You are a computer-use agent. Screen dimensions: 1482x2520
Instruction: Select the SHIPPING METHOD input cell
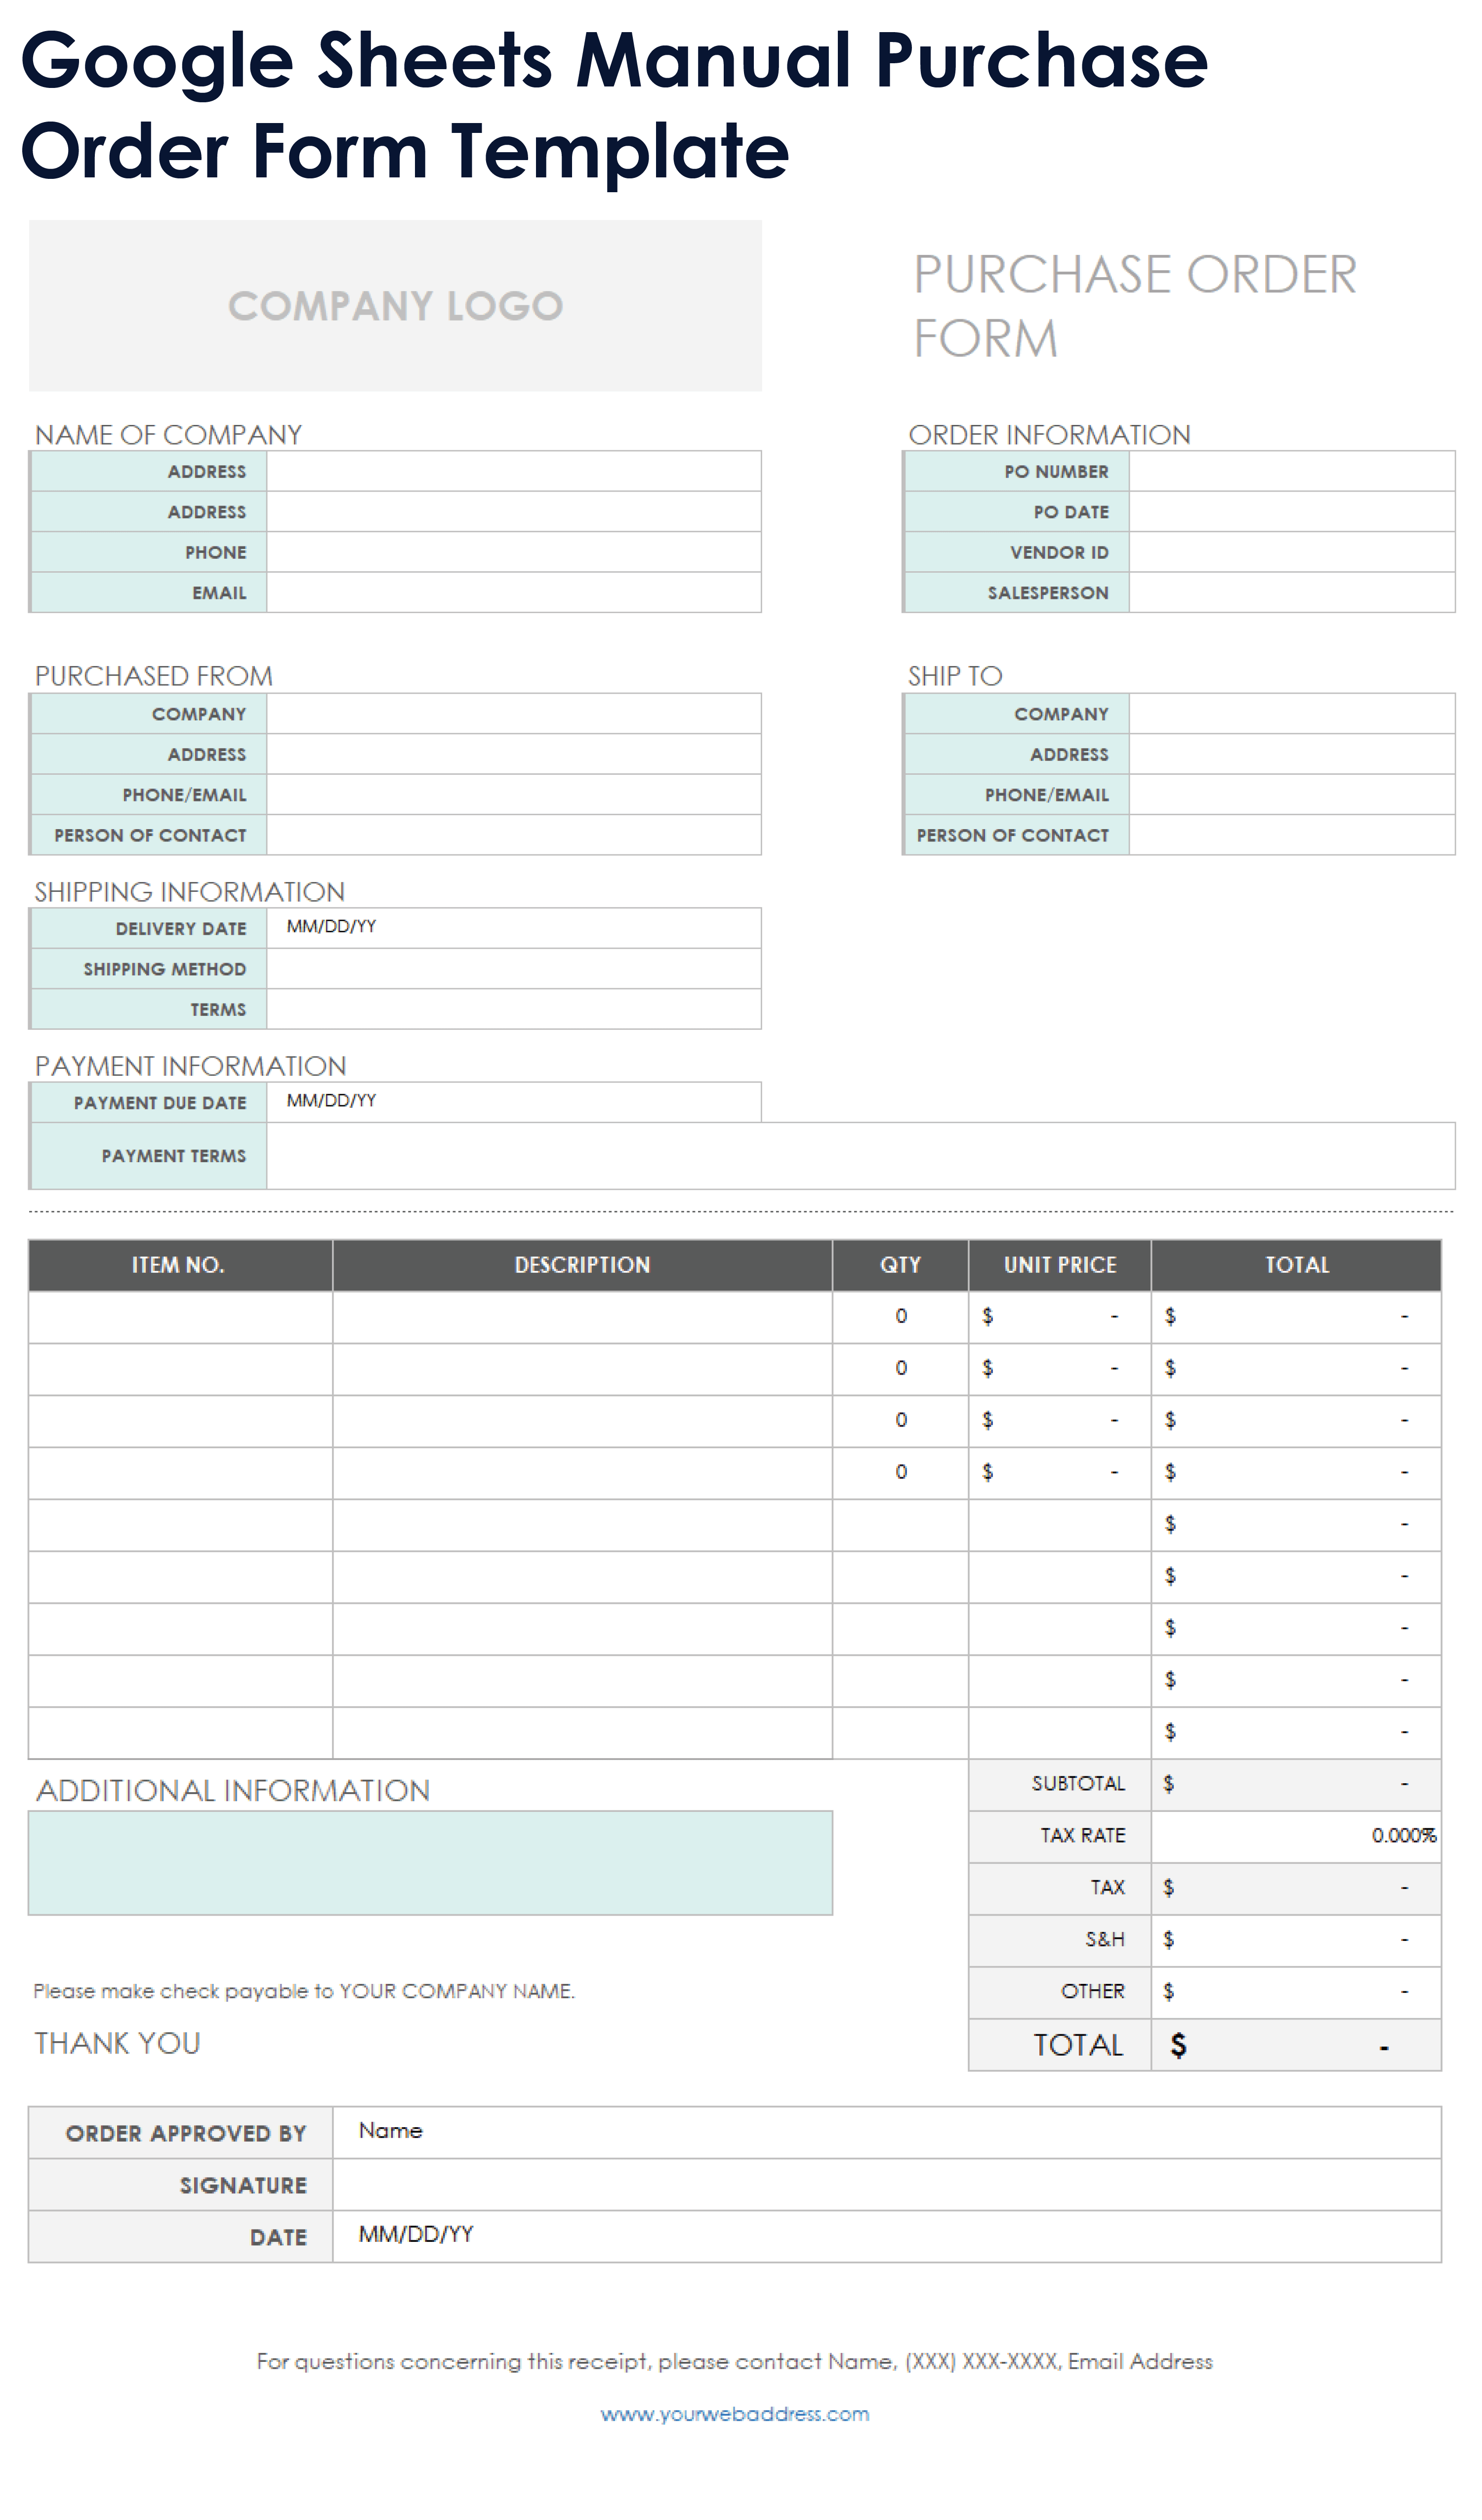[514, 969]
